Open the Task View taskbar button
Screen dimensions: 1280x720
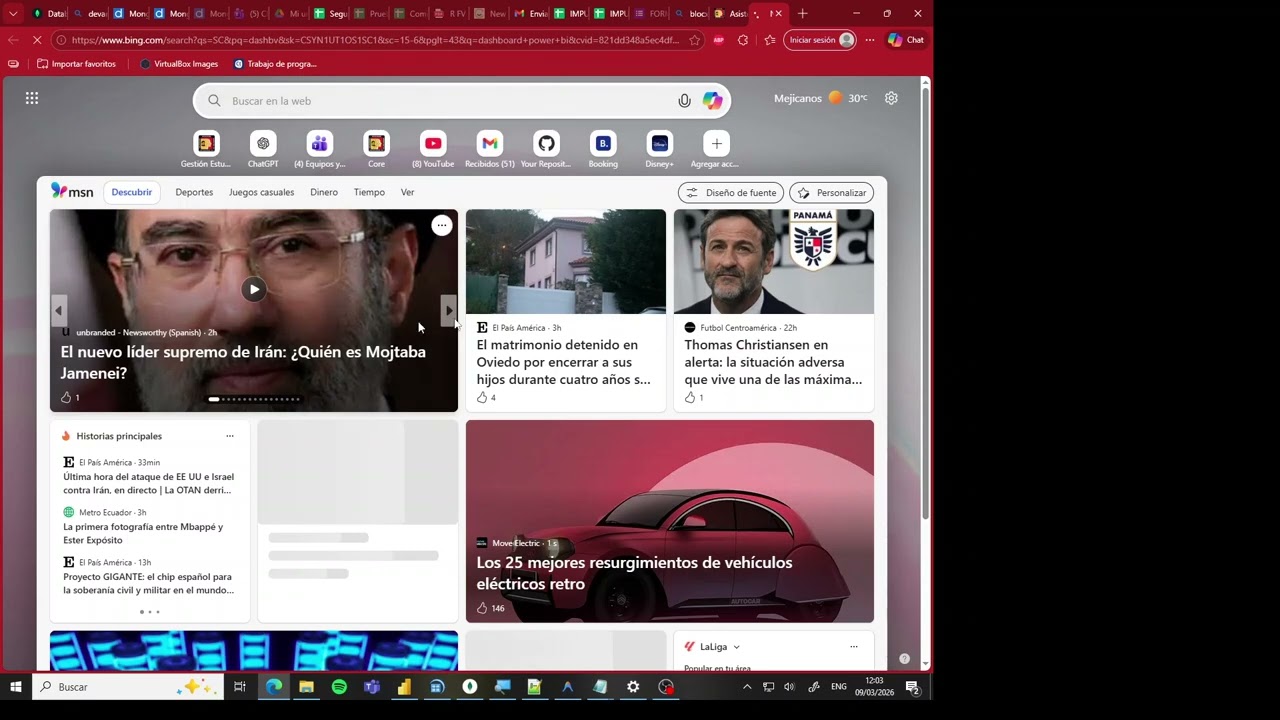pos(240,687)
